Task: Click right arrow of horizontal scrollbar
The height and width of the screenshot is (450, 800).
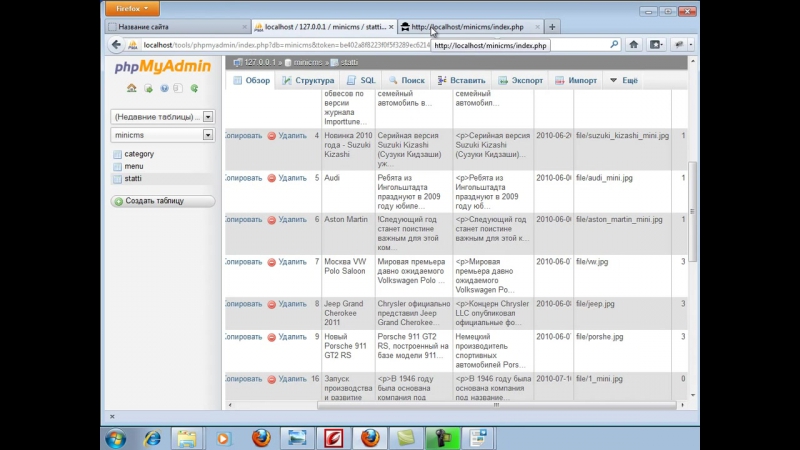Action: point(682,405)
